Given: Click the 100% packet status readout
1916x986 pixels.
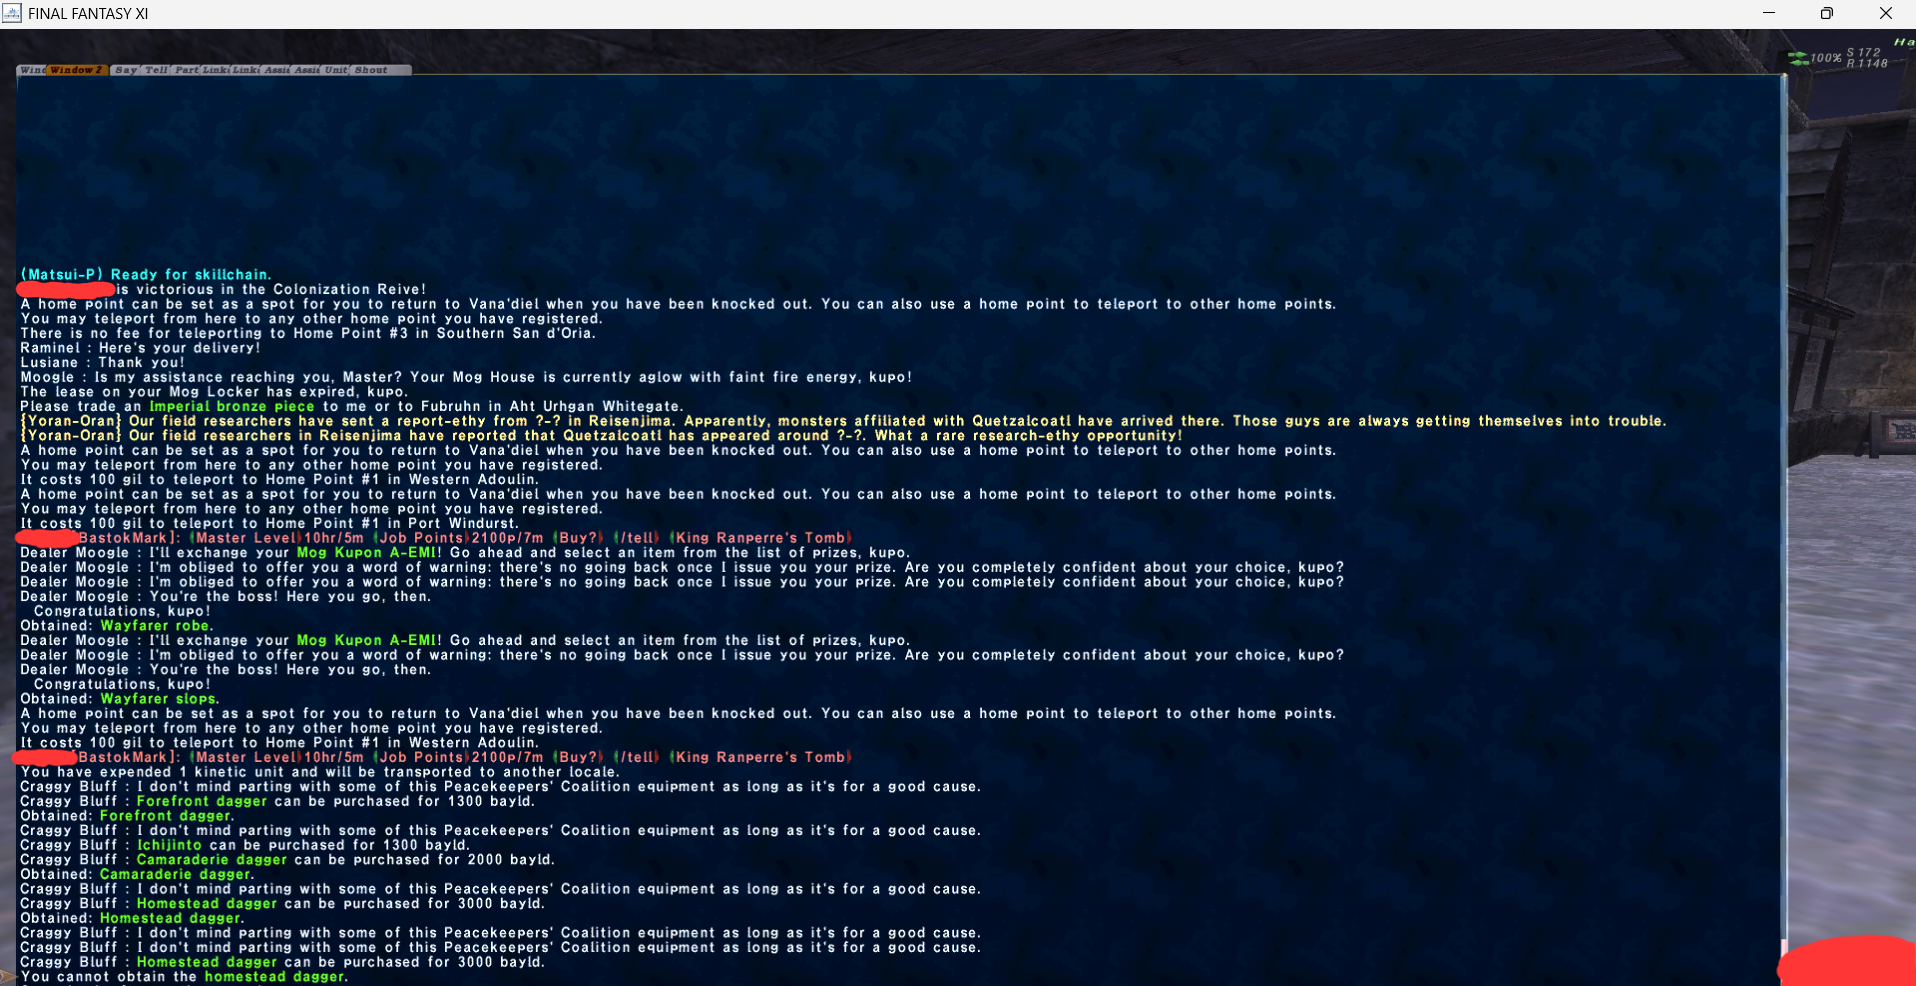Looking at the screenshot, I should (x=1826, y=58).
